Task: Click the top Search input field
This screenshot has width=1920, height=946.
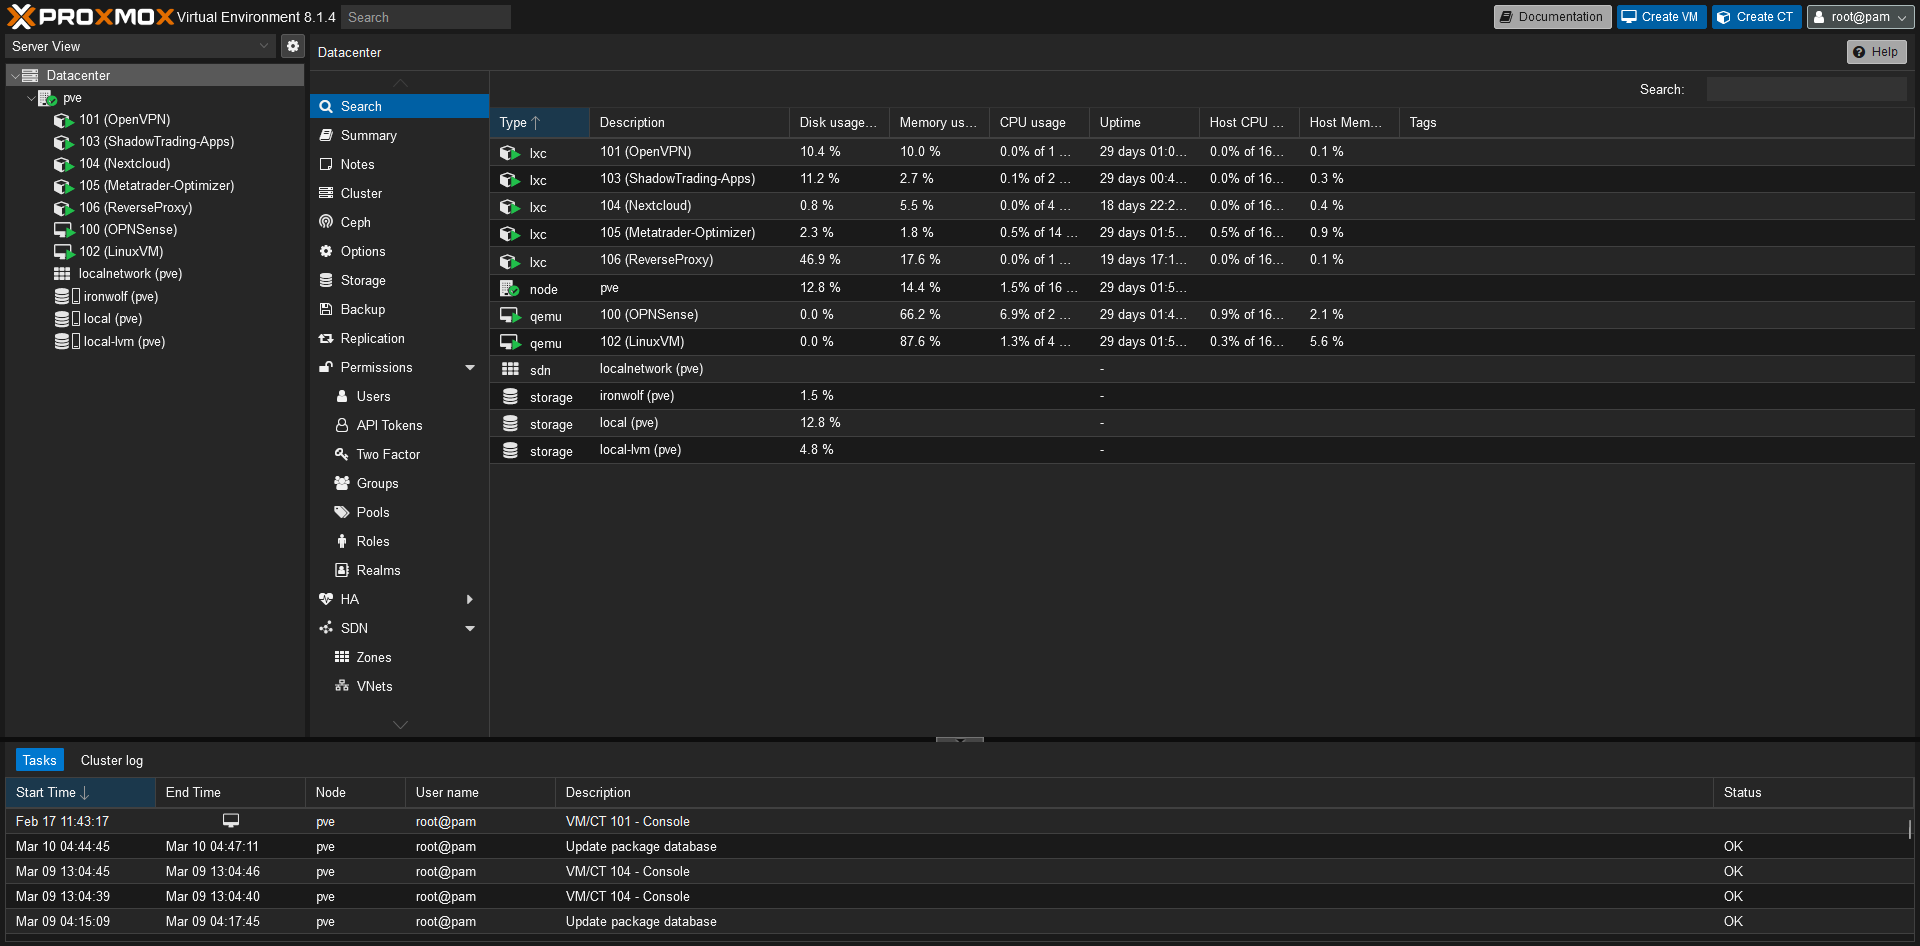Action: [x=426, y=17]
